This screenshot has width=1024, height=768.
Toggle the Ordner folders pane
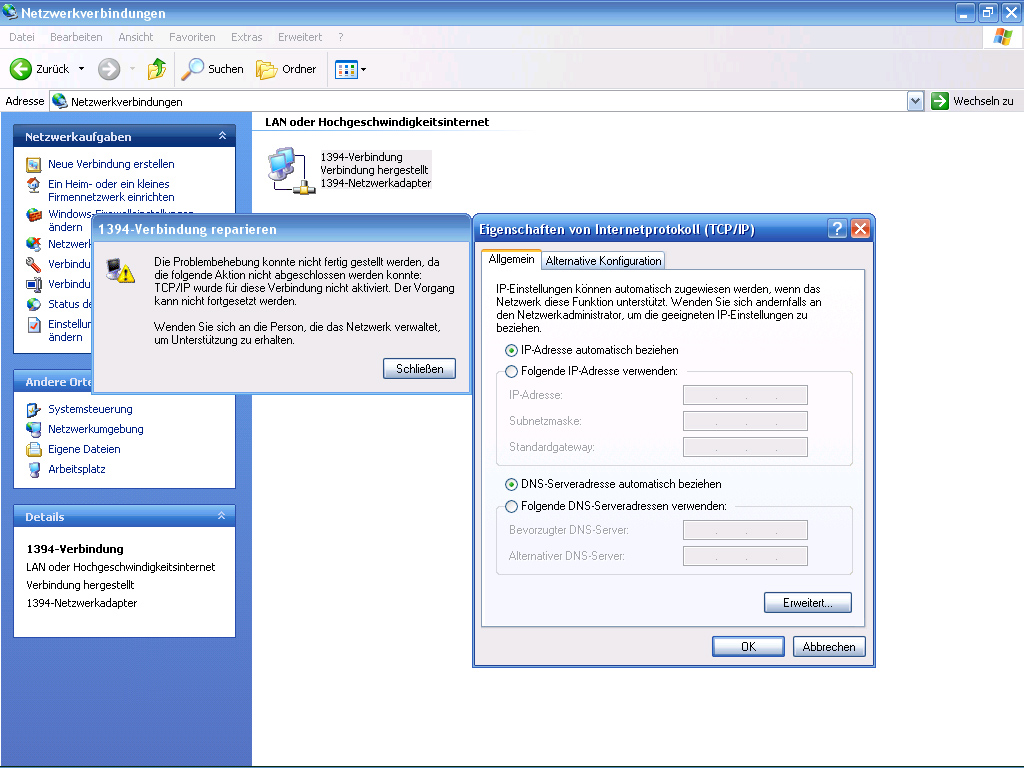[x=287, y=69]
